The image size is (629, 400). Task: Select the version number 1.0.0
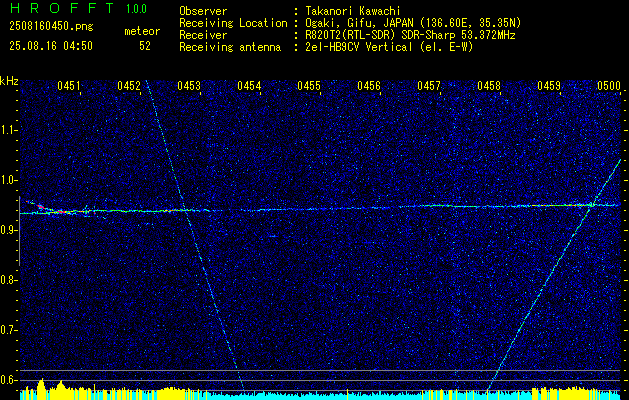click(136, 9)
